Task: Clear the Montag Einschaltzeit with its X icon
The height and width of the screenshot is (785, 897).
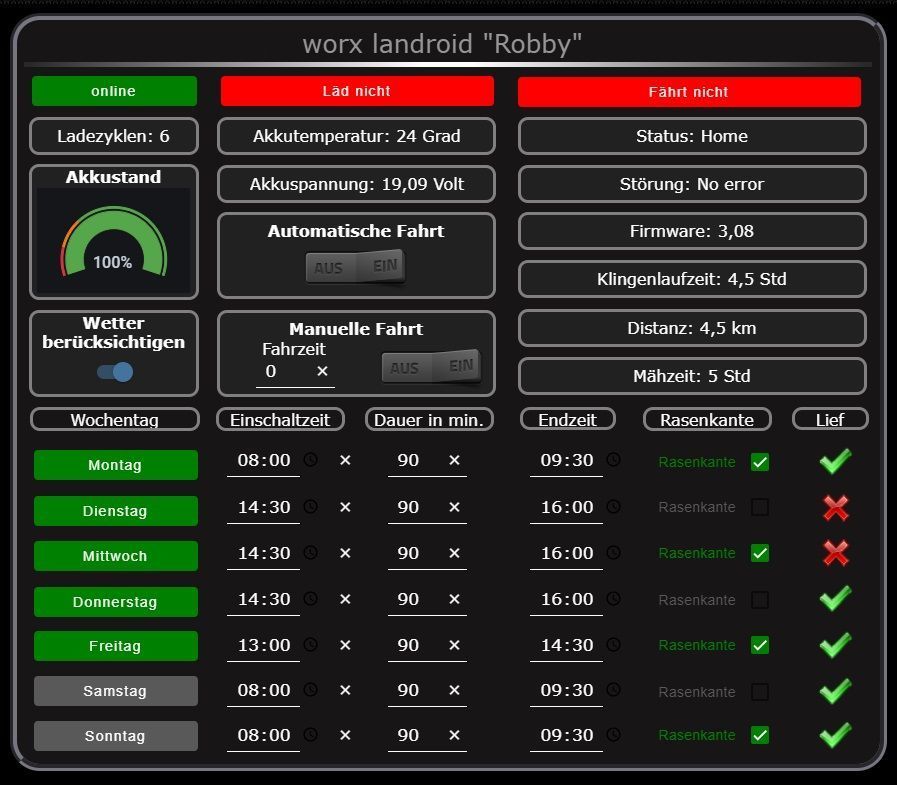Action: click(x=345, y=460)
